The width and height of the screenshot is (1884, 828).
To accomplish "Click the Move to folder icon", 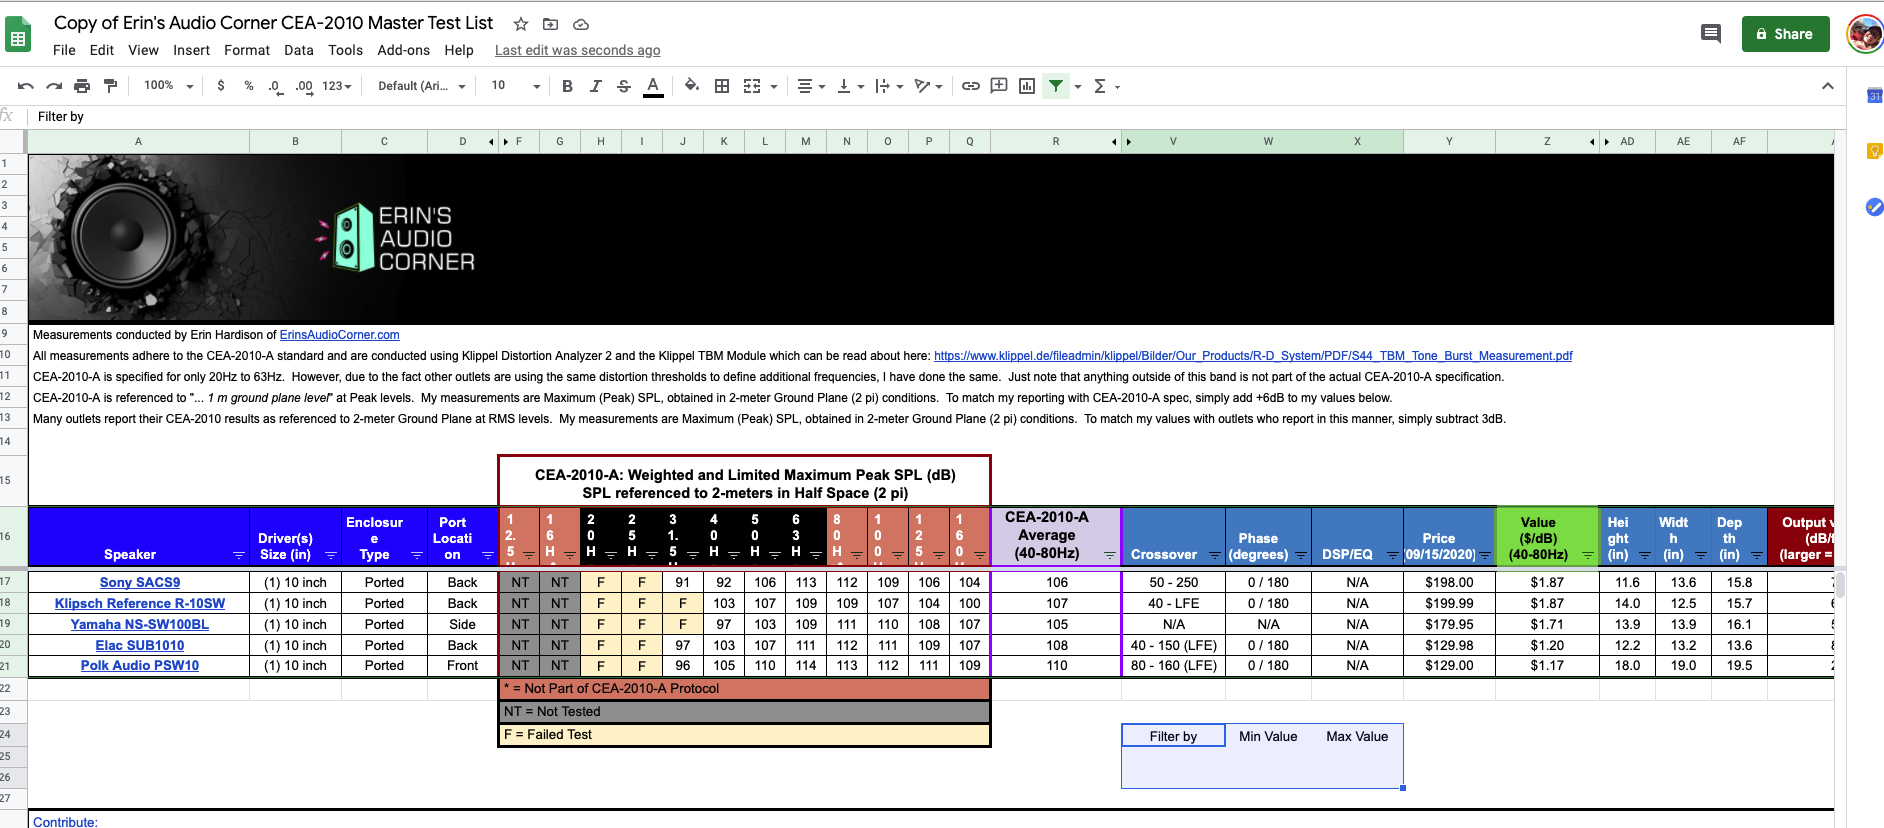I will pyautogui.click(x=550, y=24).
